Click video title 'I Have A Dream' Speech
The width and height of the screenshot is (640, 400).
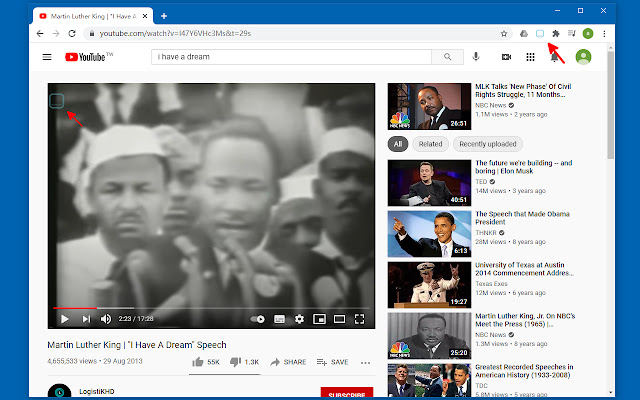pos(137,345)
